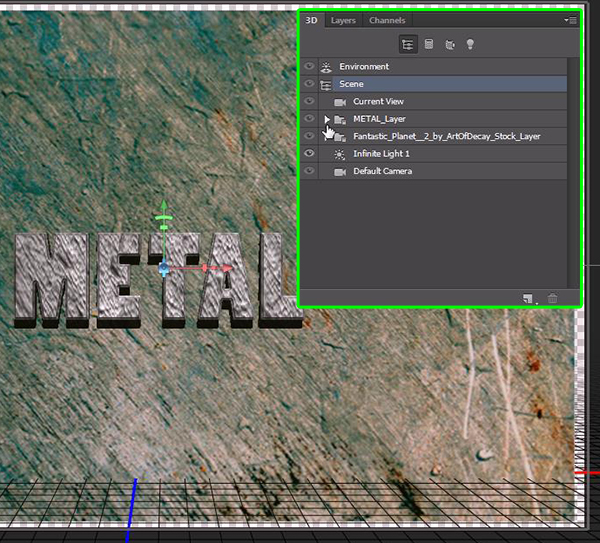Image resolution: width=600 pixels, height=543 pixels.
Task: Select Infinite Light 1 in the list
Action: (x=381, y=153)
